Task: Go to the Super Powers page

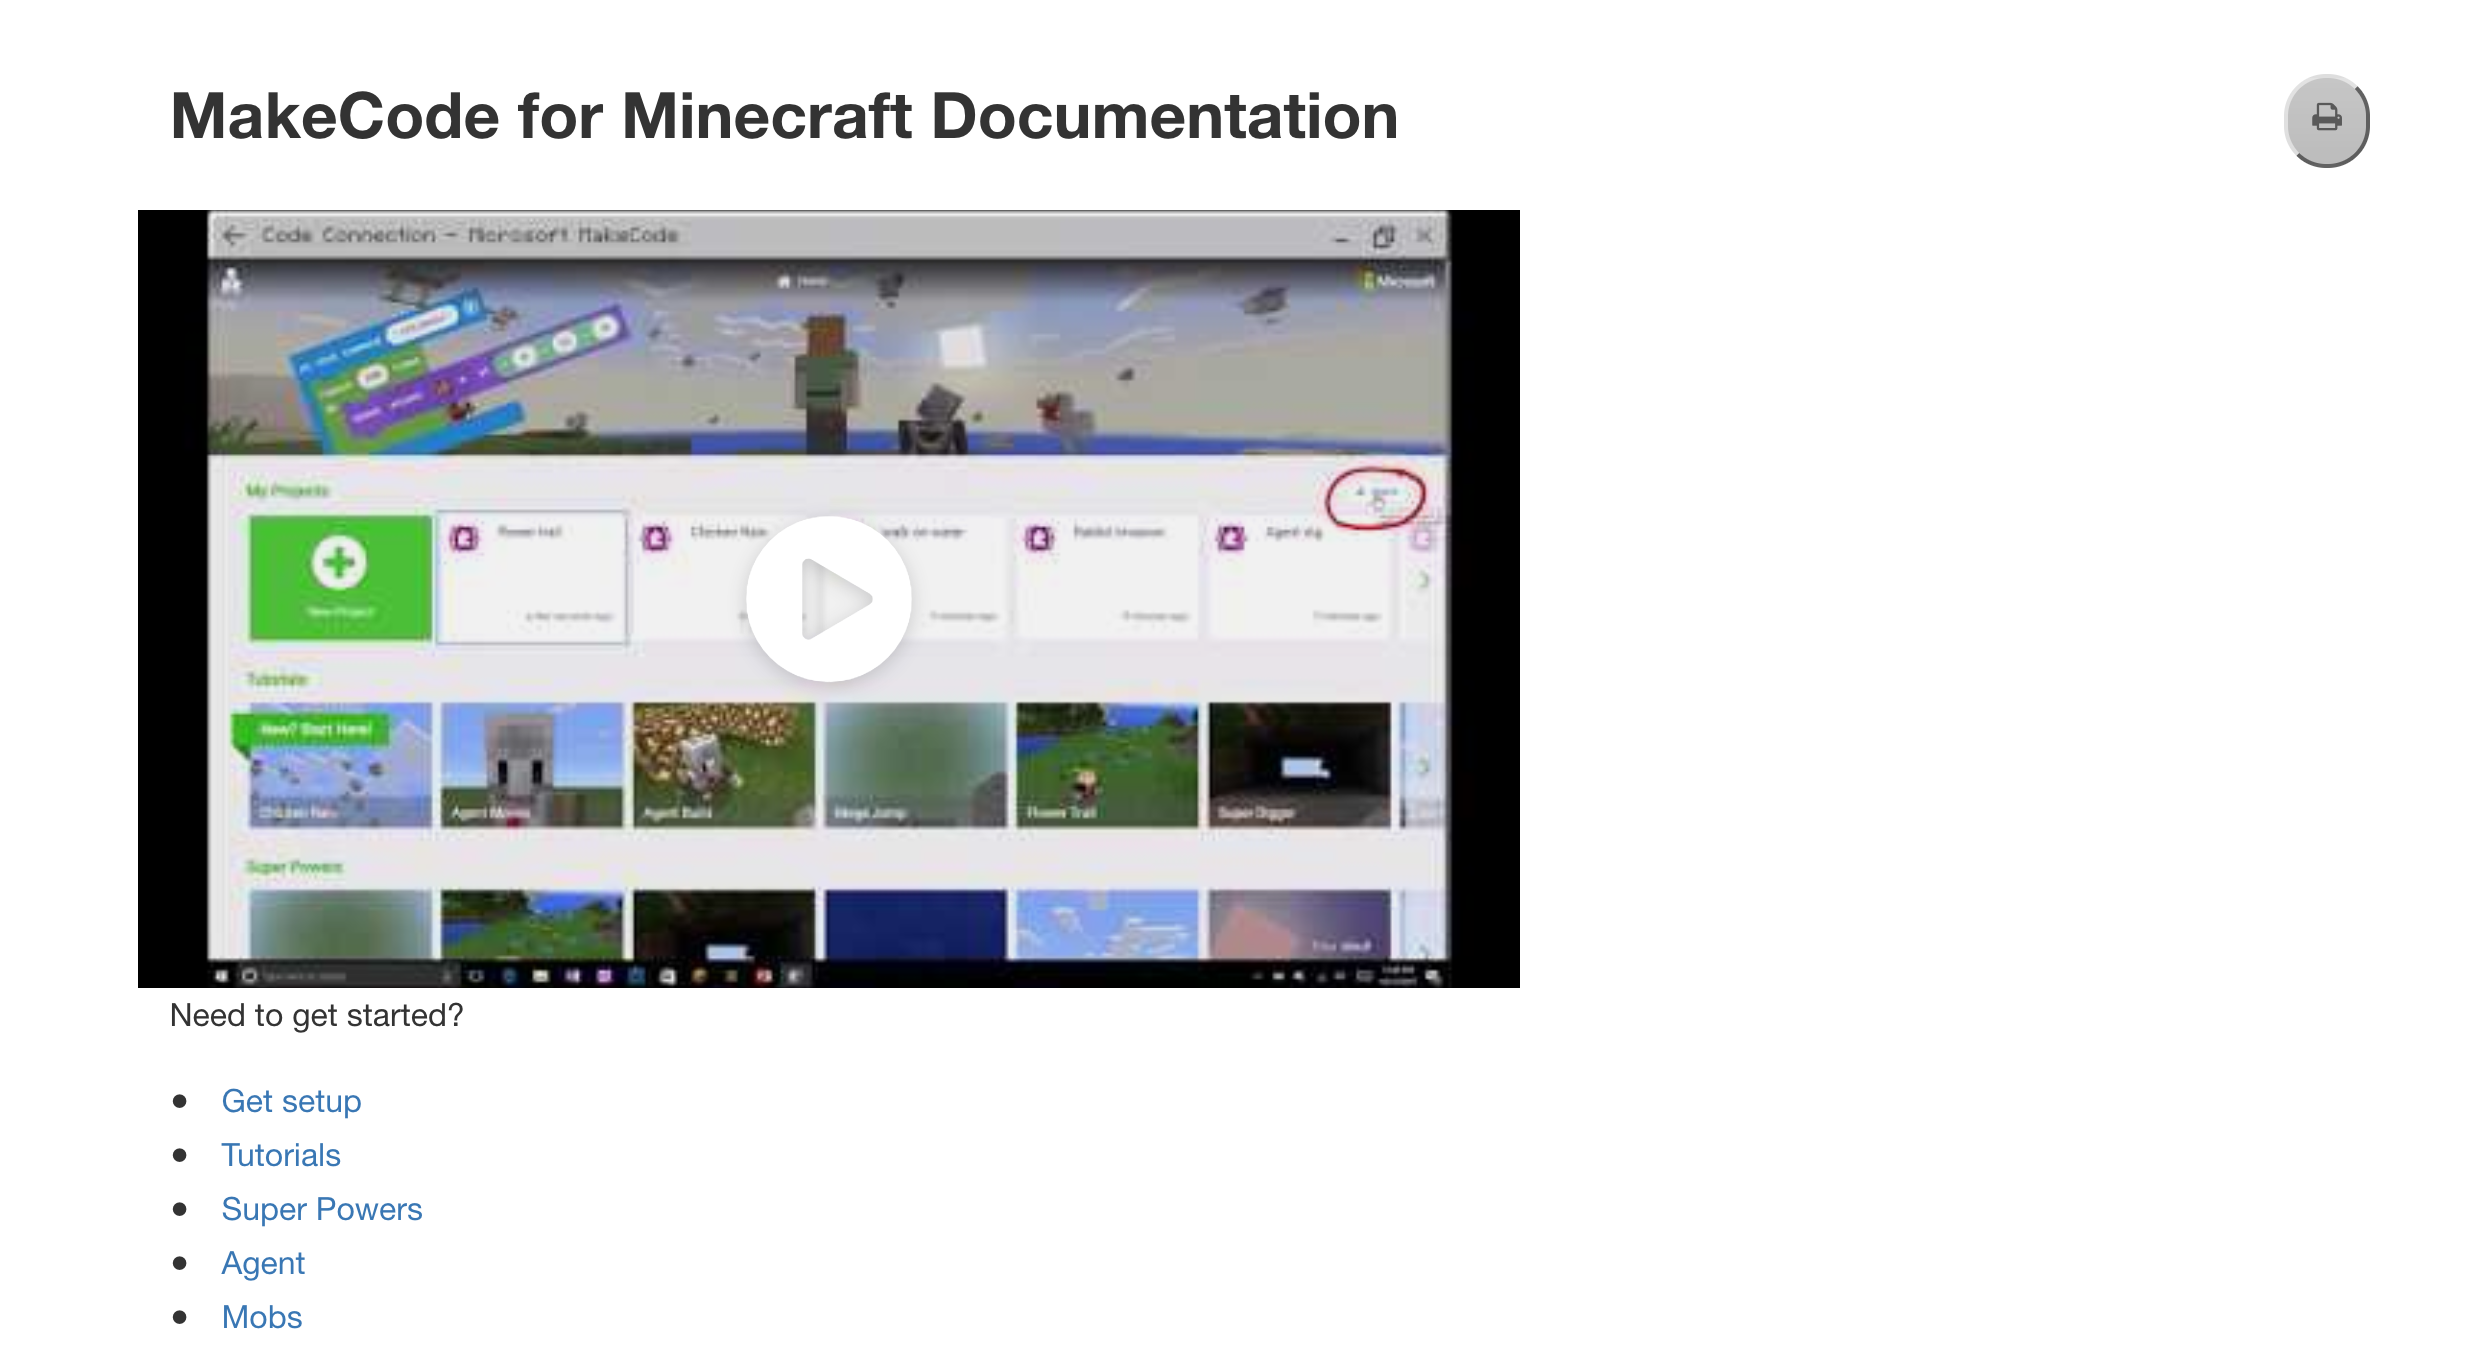Action: point(322,1209)
